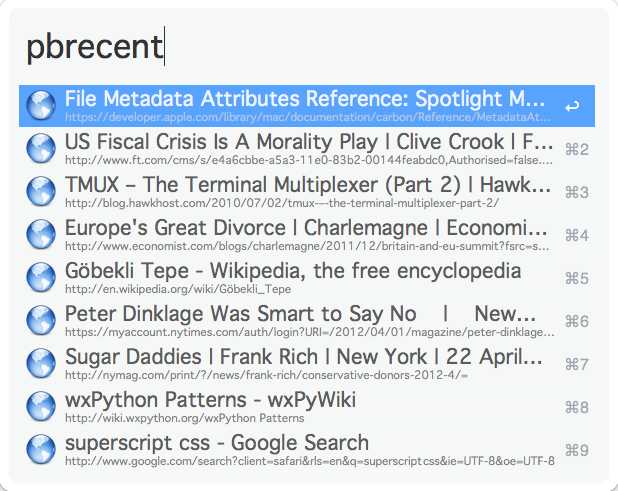The height and width of the screenshot is (491, 618).
Task: Open wxPython Patterns wxPyWiki result
Action: click(x=307, y=406)
